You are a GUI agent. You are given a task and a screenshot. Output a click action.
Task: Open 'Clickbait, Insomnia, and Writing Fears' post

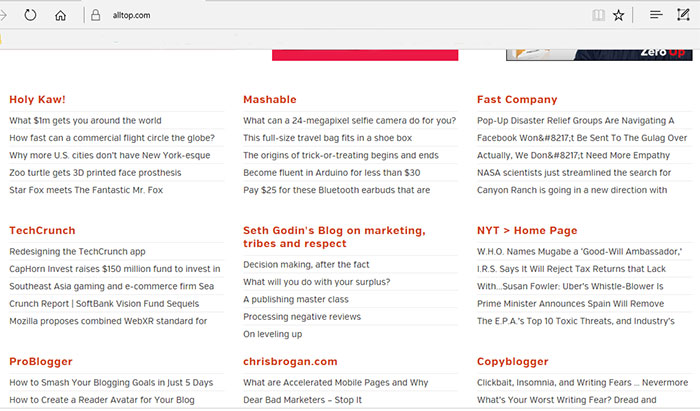click(x=583, y=383)
